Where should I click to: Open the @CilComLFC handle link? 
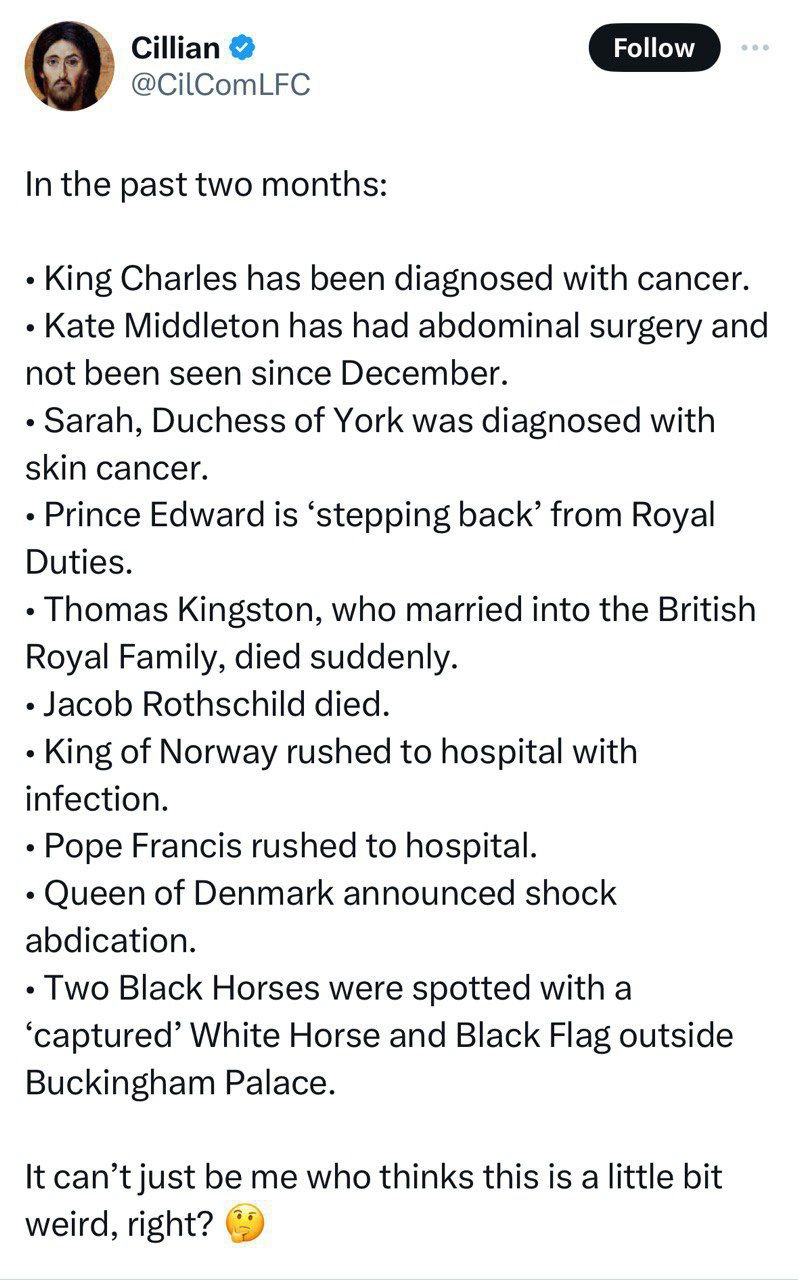pyautogui.click(x=221, y=85)
